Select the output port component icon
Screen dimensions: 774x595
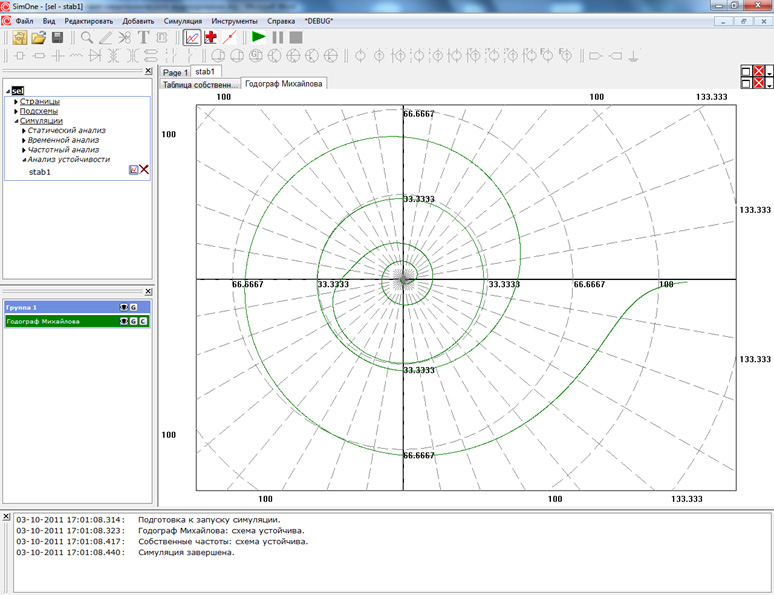[x=595, y=56]
